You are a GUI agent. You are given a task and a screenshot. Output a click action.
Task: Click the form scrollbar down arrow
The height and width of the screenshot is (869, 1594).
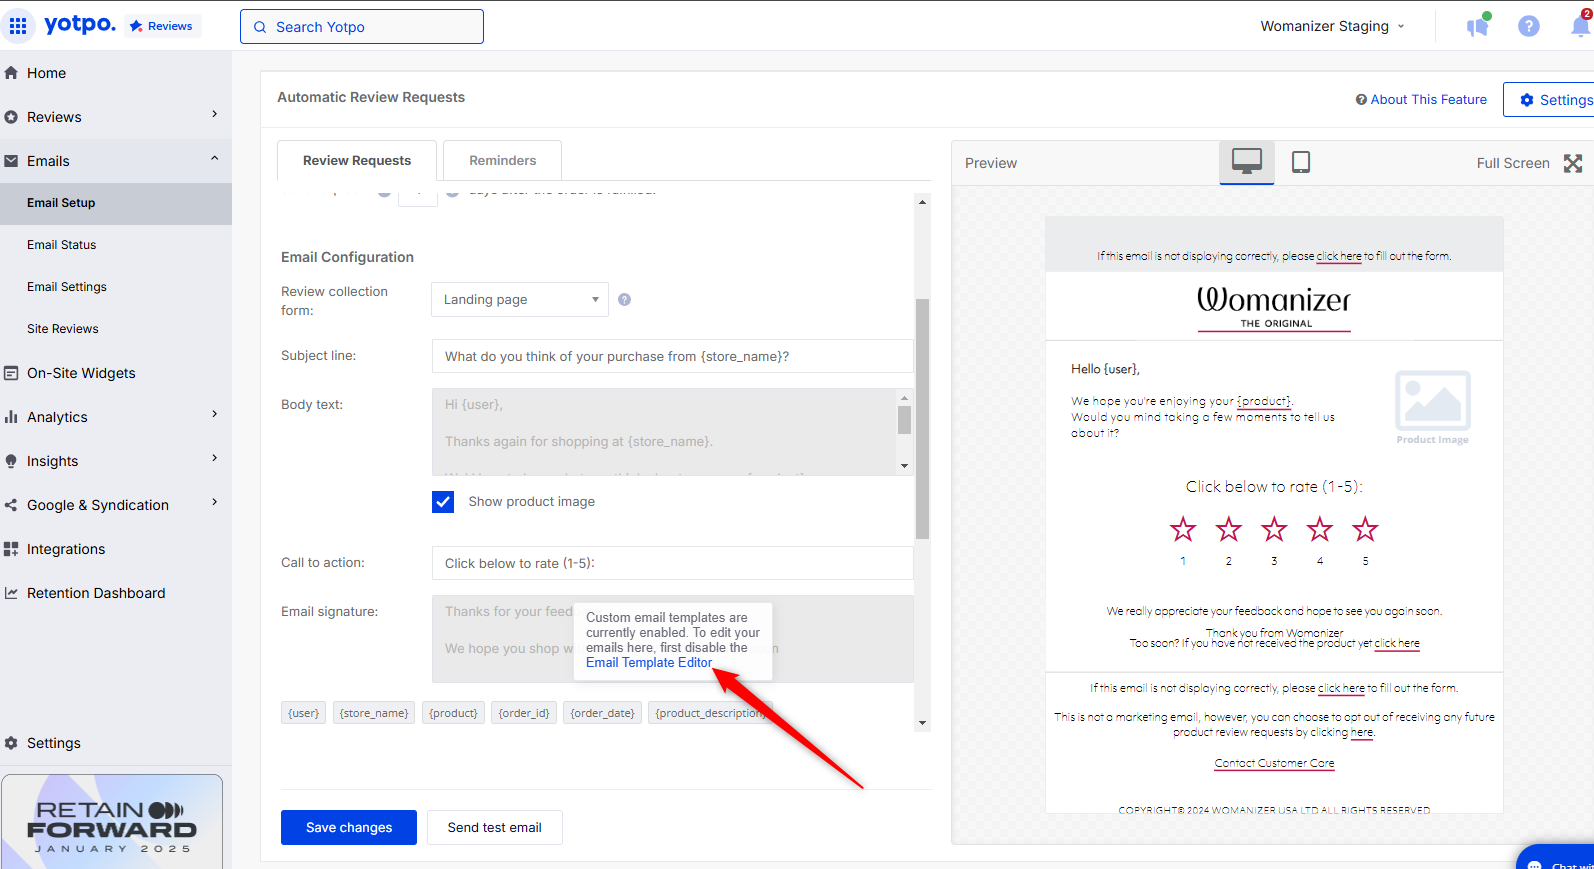pyautogui.click(x=922, y=723)
